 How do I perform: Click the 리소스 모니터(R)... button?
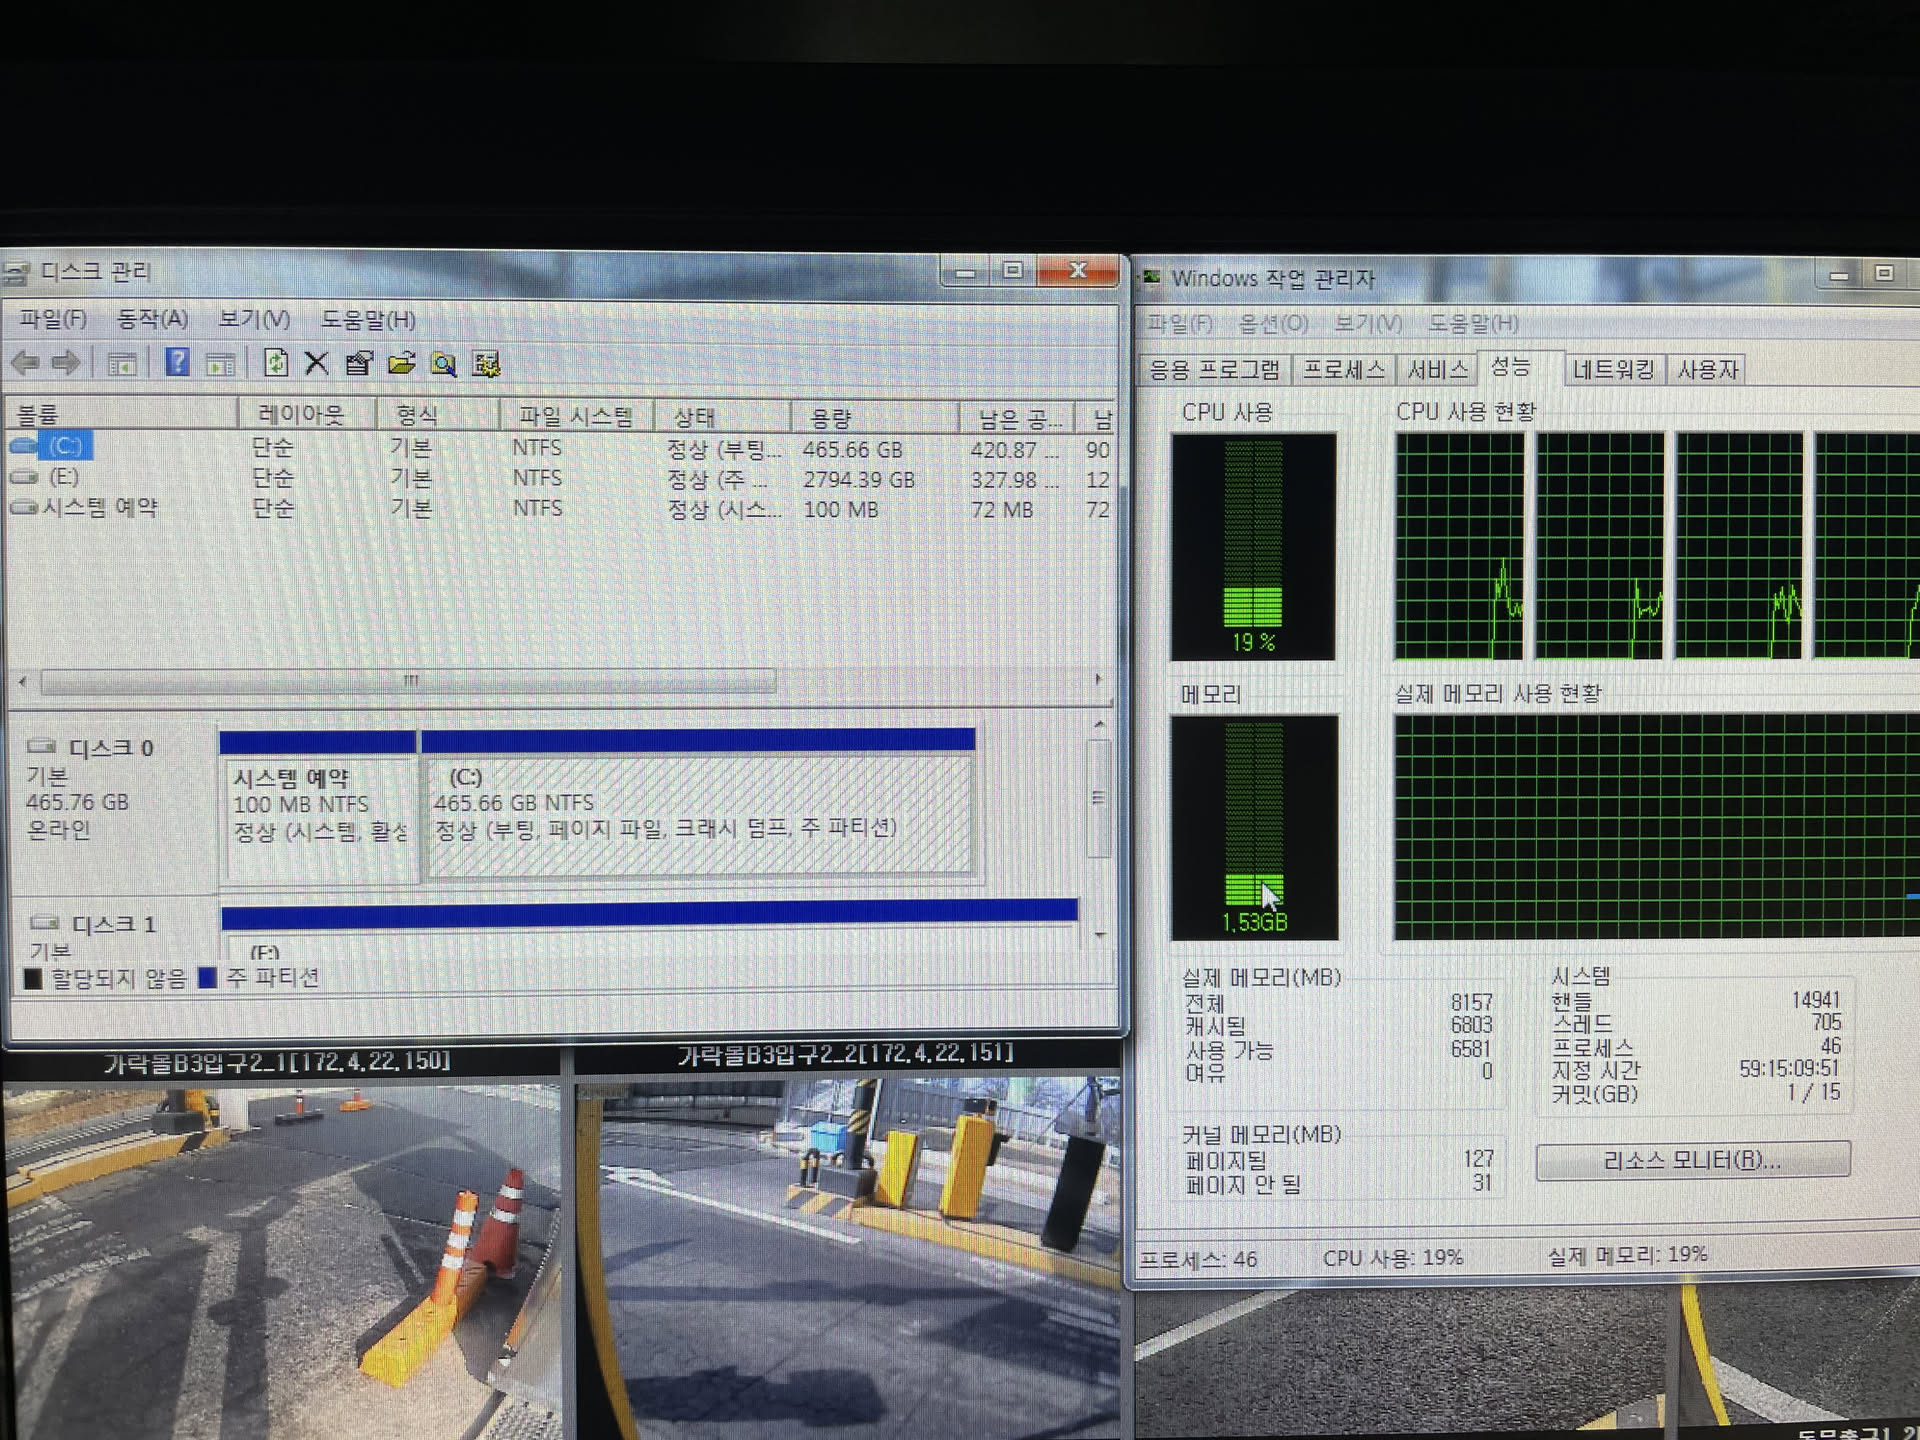coord(1692,1161)
